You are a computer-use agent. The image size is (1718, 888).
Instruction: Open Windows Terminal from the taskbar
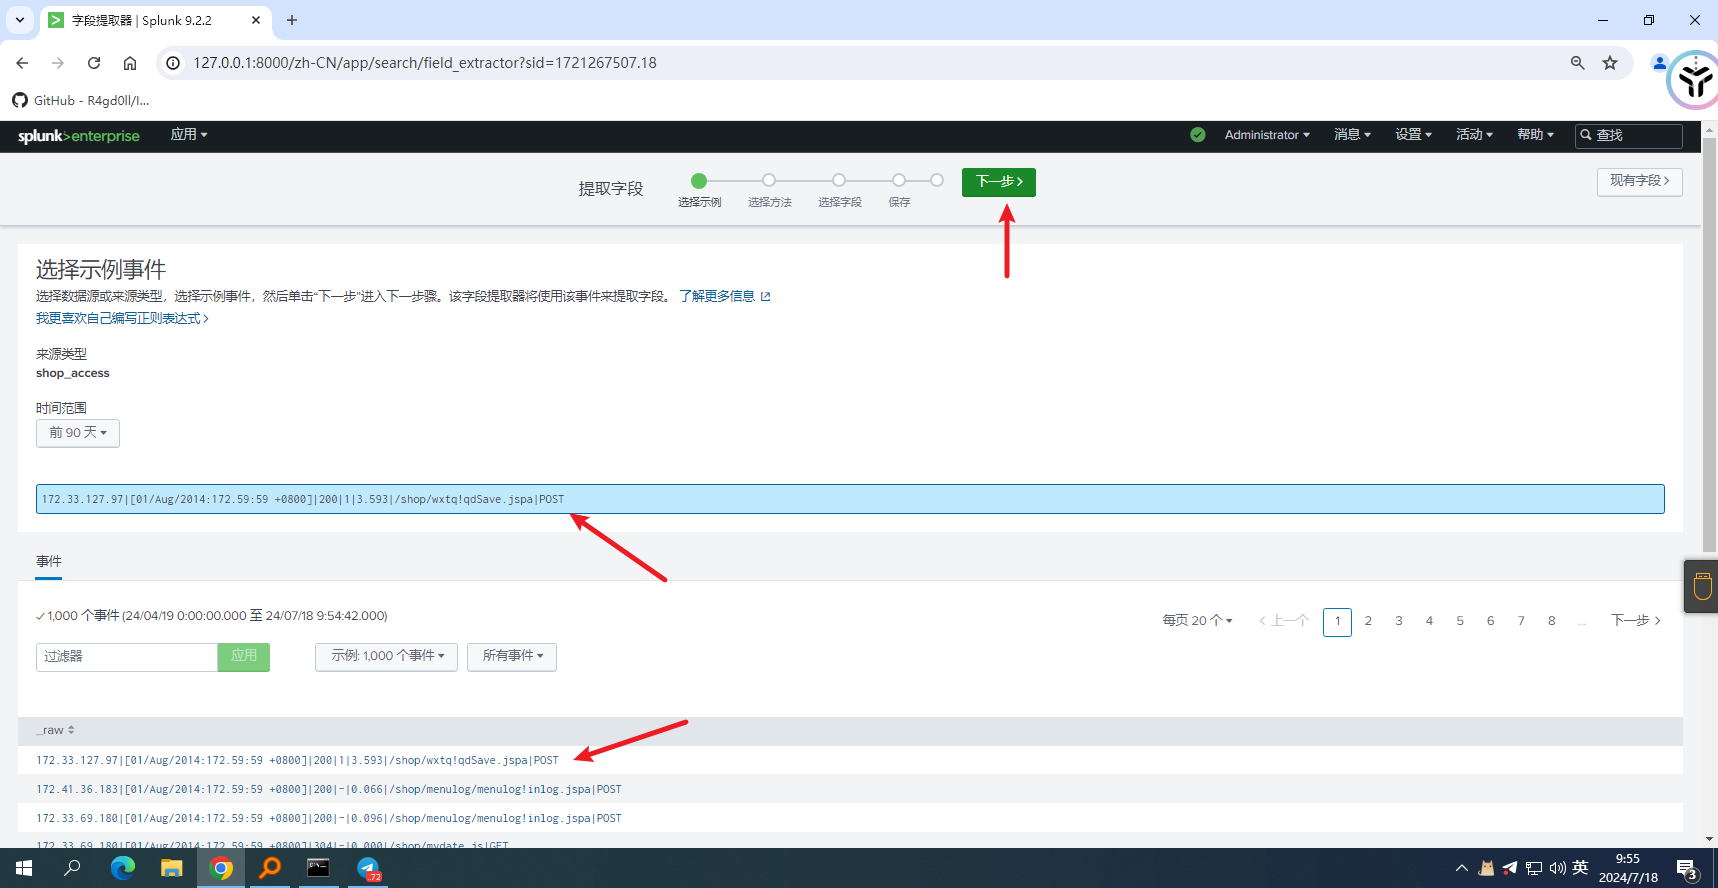coord(318,868)
